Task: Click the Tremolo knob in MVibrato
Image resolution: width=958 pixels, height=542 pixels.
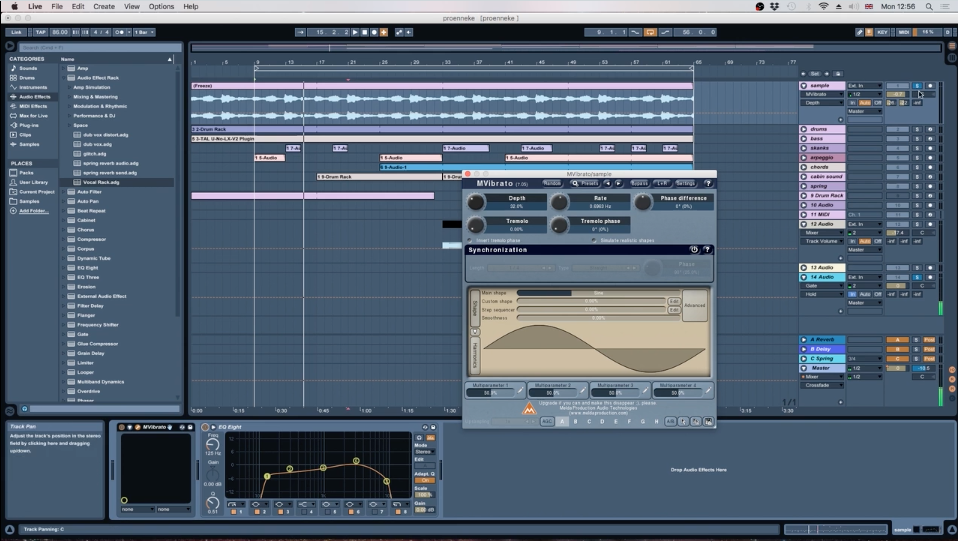Action: click(475, 225)
